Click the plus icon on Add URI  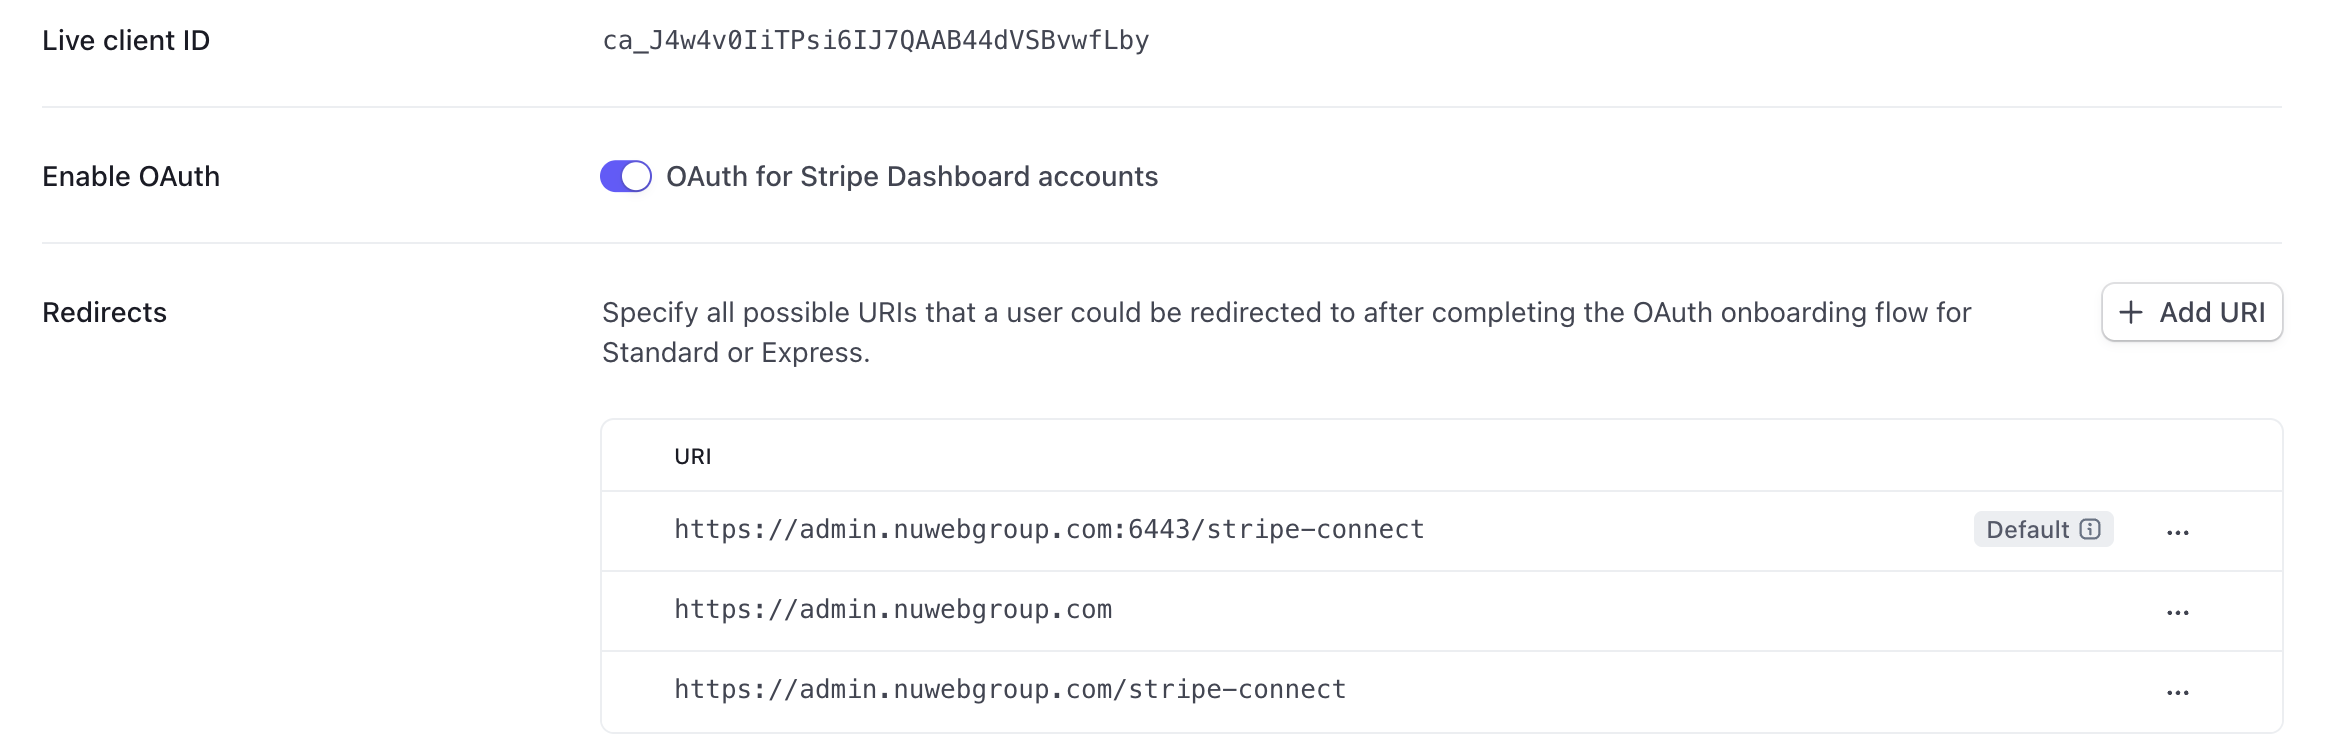pos(2131,312)
